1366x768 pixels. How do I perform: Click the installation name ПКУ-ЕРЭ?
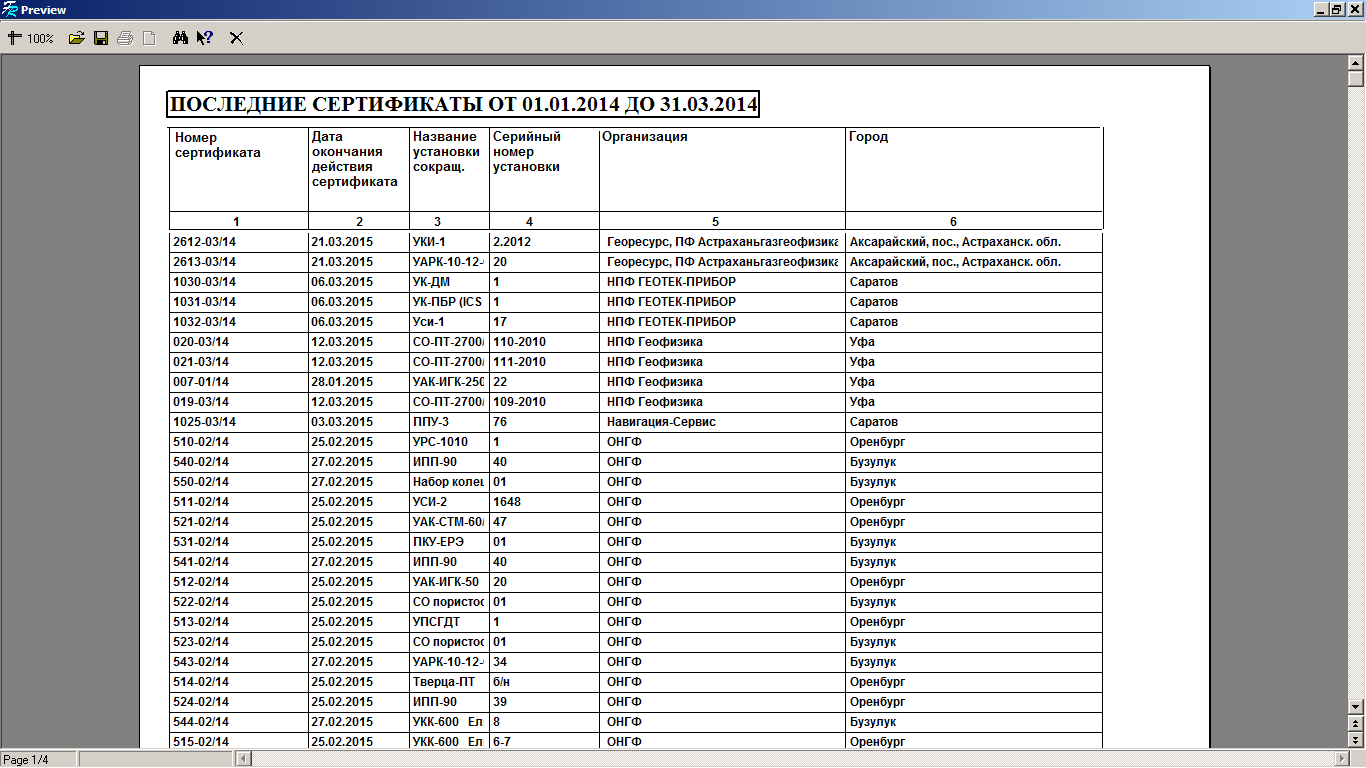437,542
